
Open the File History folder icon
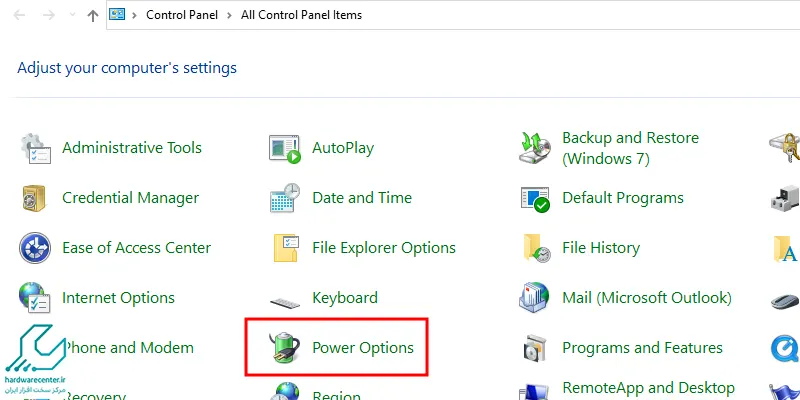537,248
